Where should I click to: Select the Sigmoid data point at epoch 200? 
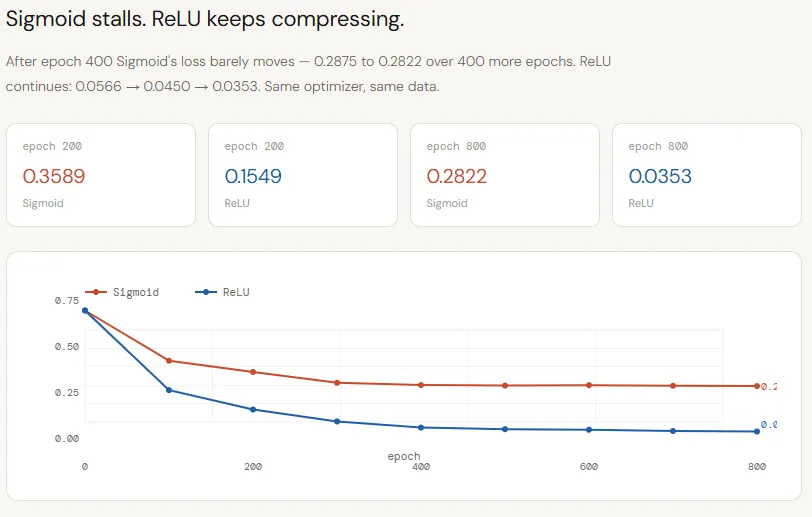click(x=253, y=372)
